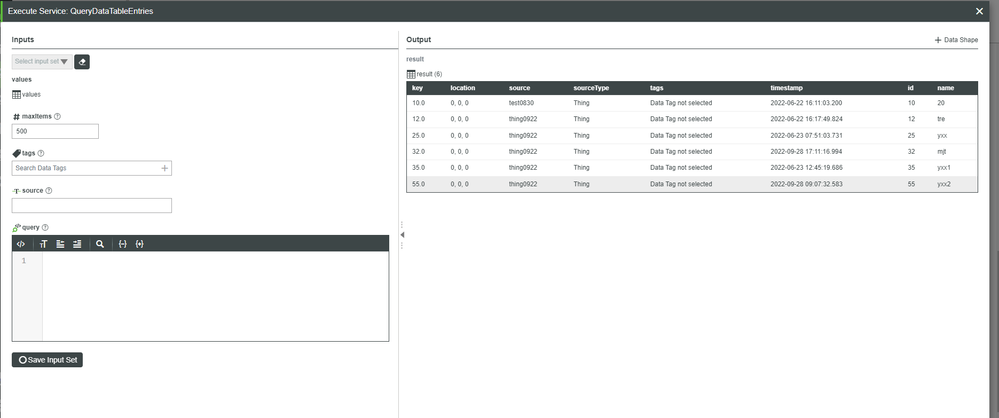999x418 pixels.
Task: Click the sourceType column header
Action: [x=591, y=88]
